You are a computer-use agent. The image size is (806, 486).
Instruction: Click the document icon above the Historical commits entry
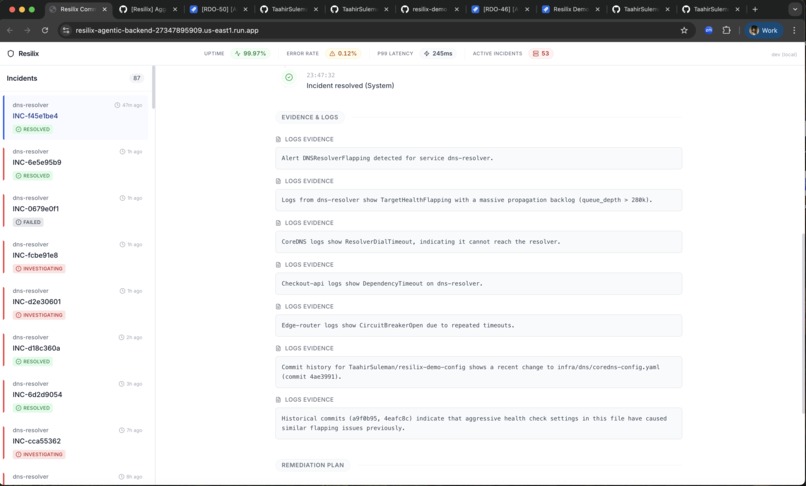[x=278, y=400]
